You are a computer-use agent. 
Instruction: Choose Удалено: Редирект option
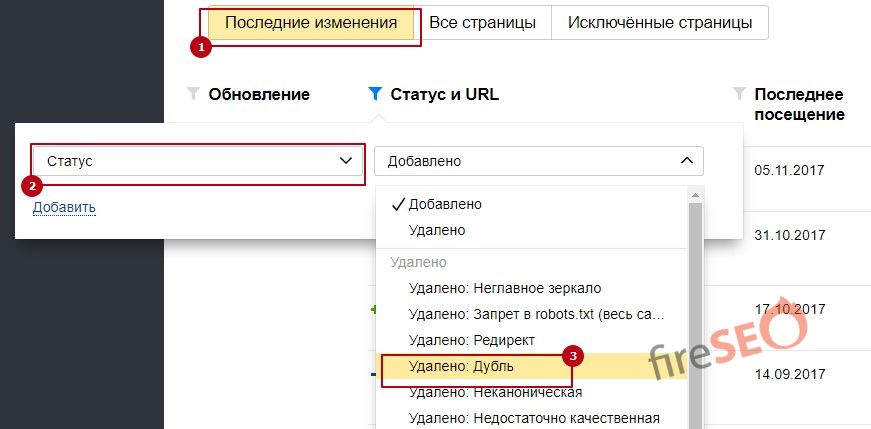[x=532, y=340]
